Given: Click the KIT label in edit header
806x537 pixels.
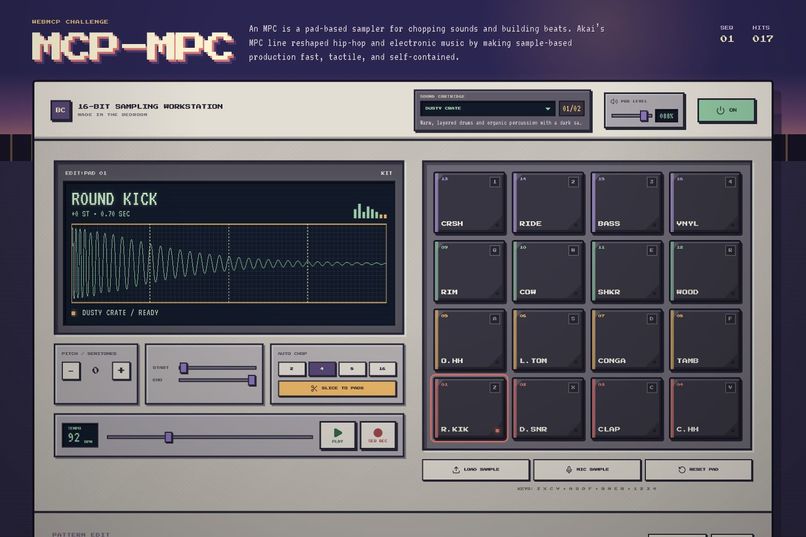Looking at the screenshot, I should 386,173.
